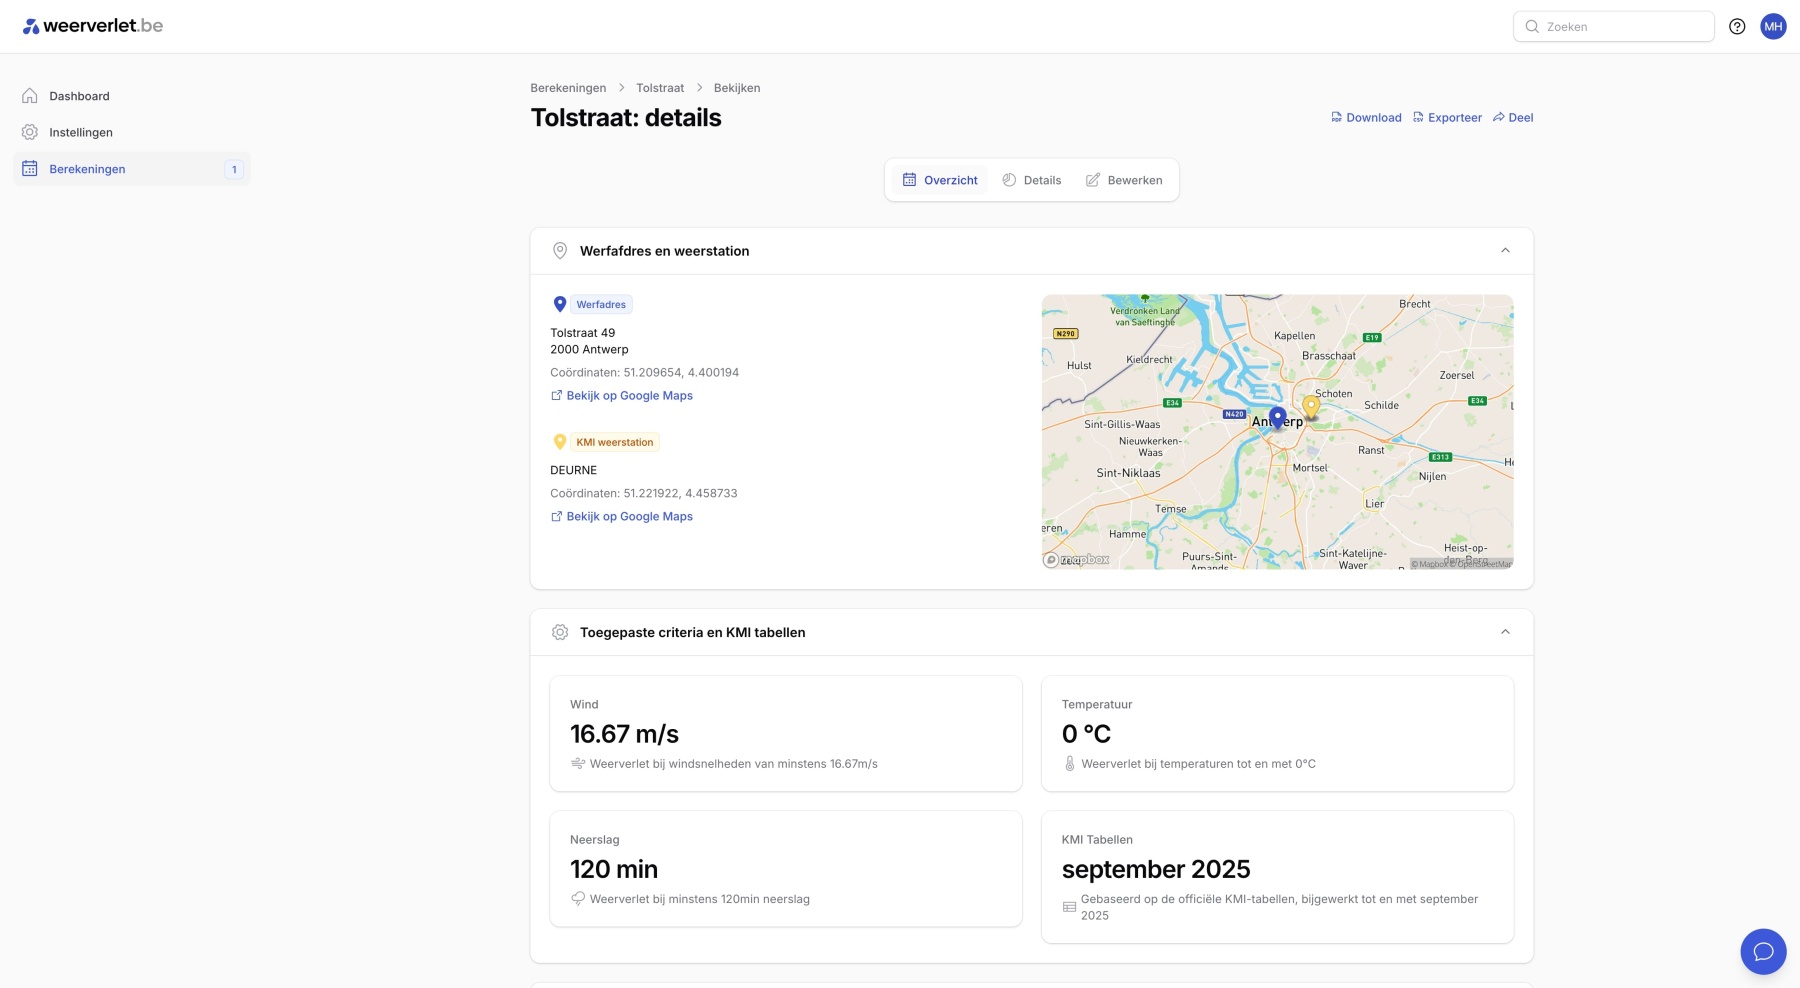Share via the Deel button
The image size is (1800, 988).
tap(1513, 118)
